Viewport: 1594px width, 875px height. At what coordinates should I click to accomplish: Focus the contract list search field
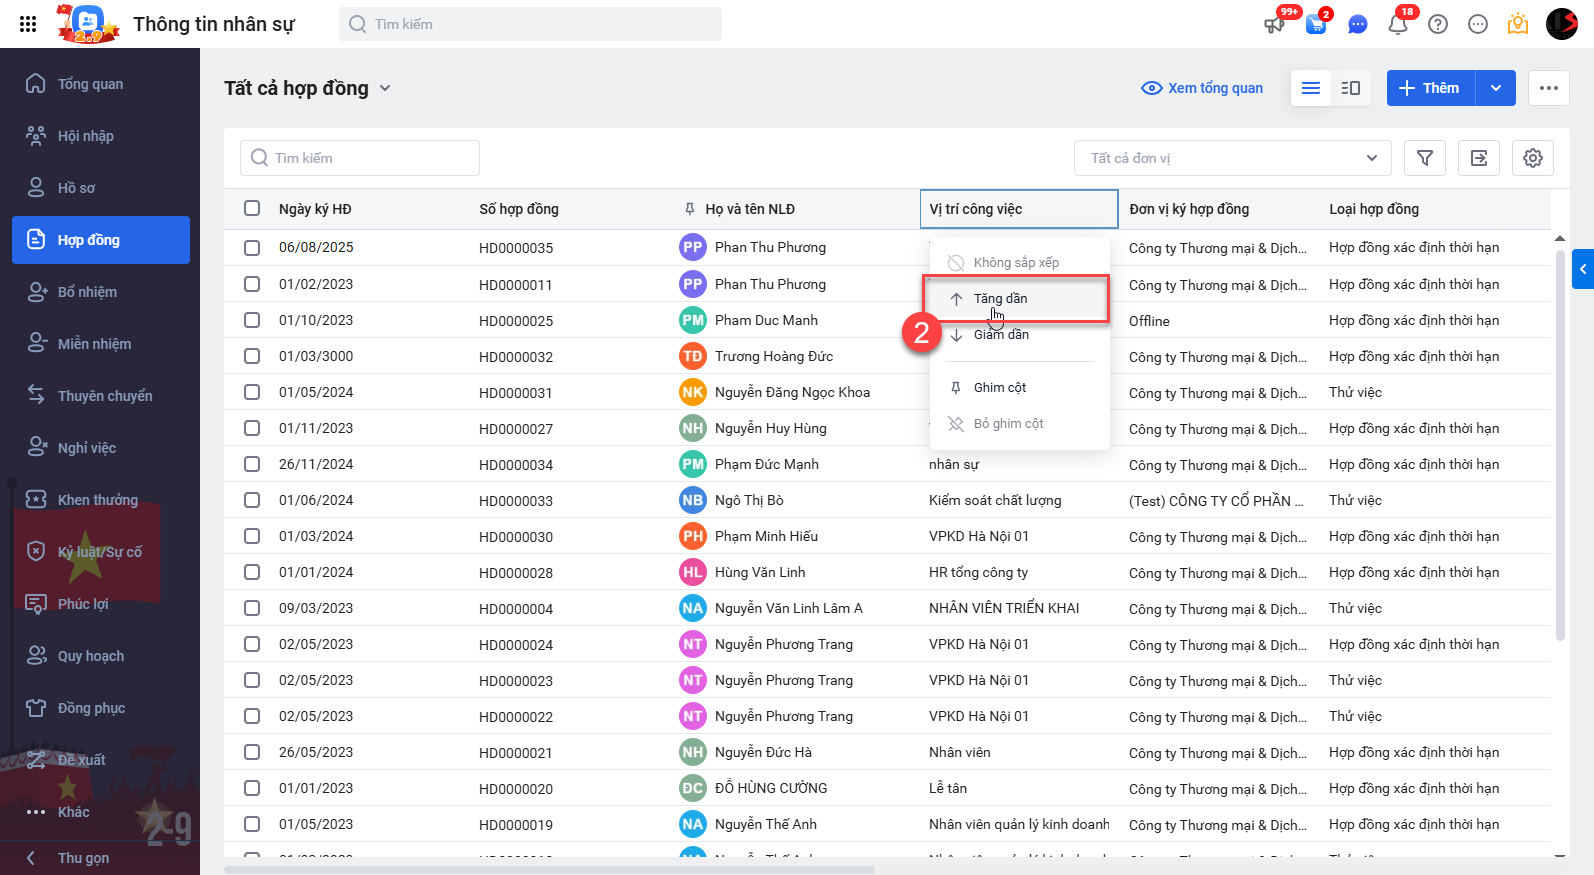[360, 158]
